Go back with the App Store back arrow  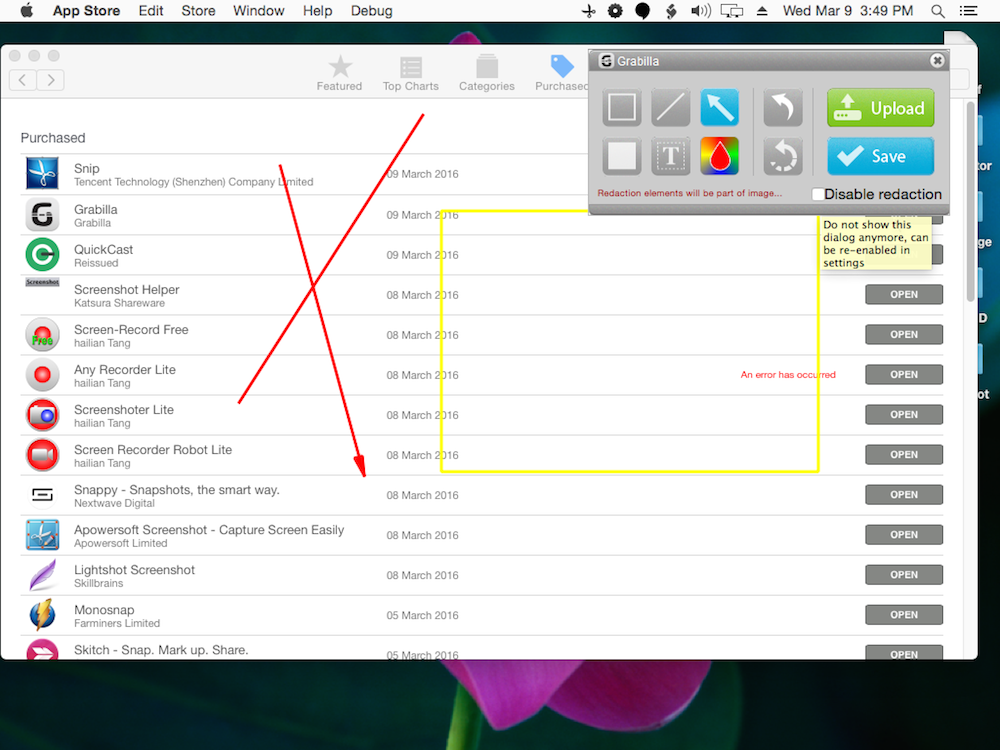point(23,80)
